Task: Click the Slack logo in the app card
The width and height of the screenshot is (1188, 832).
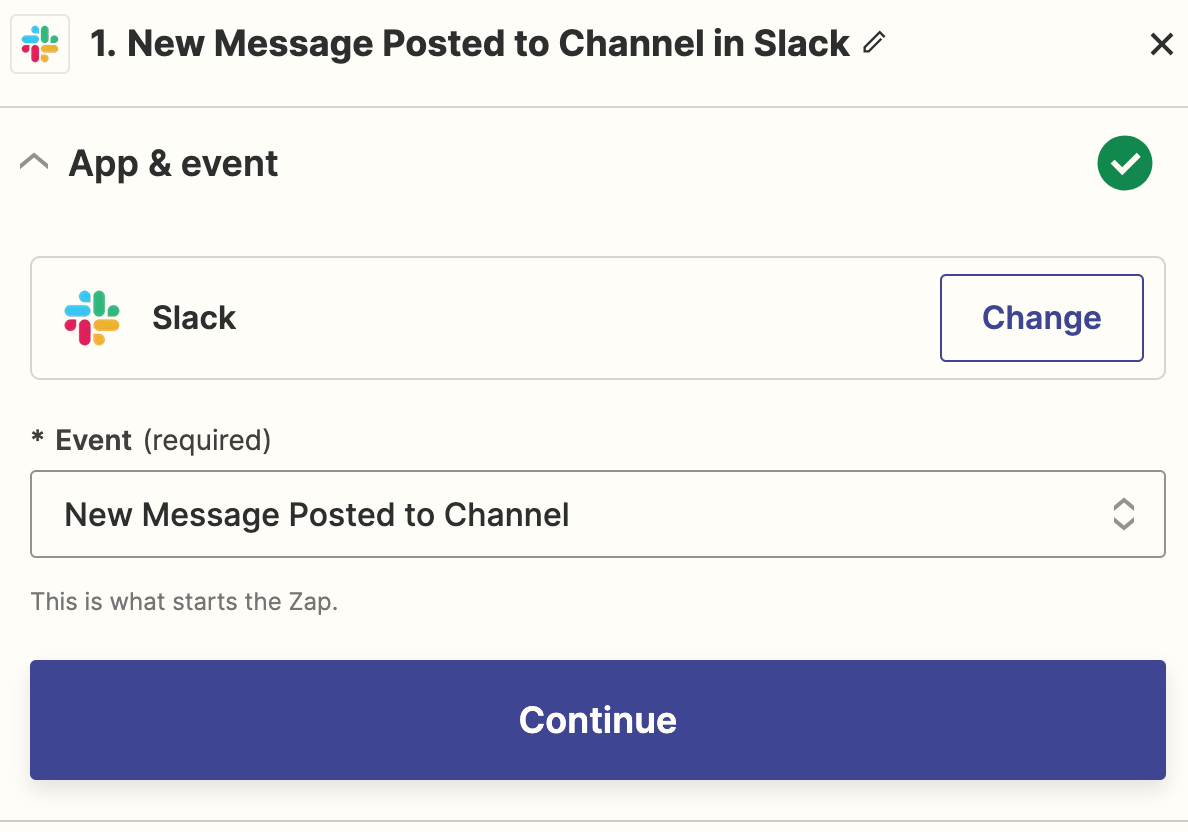Action: [92, 318]
